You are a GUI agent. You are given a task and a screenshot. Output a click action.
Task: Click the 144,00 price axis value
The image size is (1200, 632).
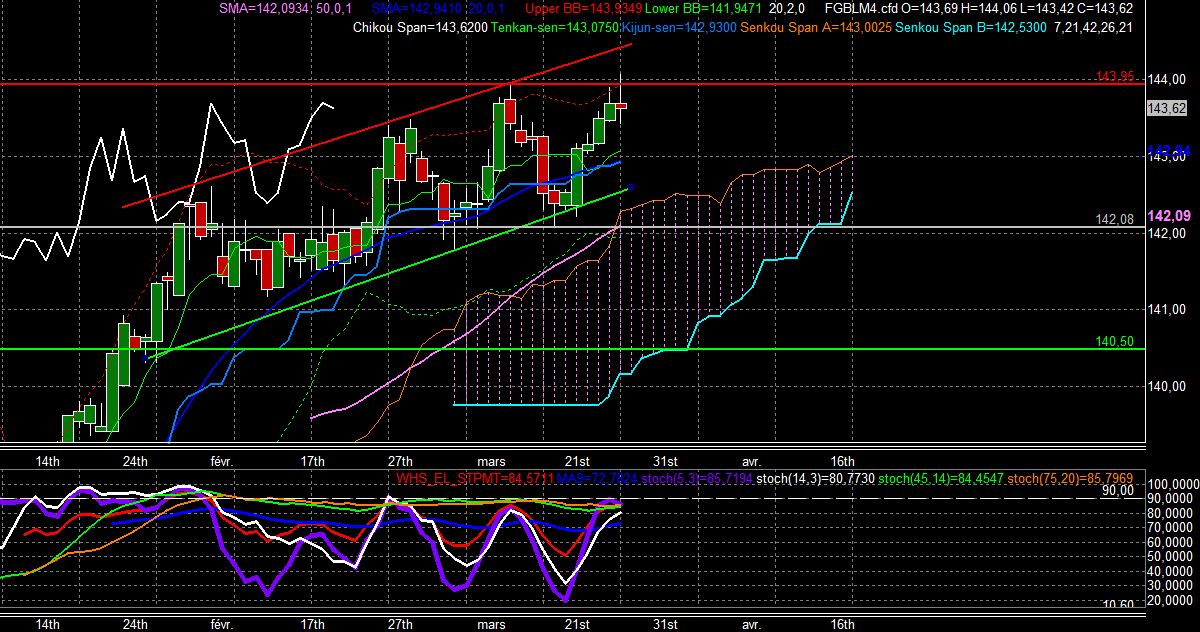[x=1166, y=80]
